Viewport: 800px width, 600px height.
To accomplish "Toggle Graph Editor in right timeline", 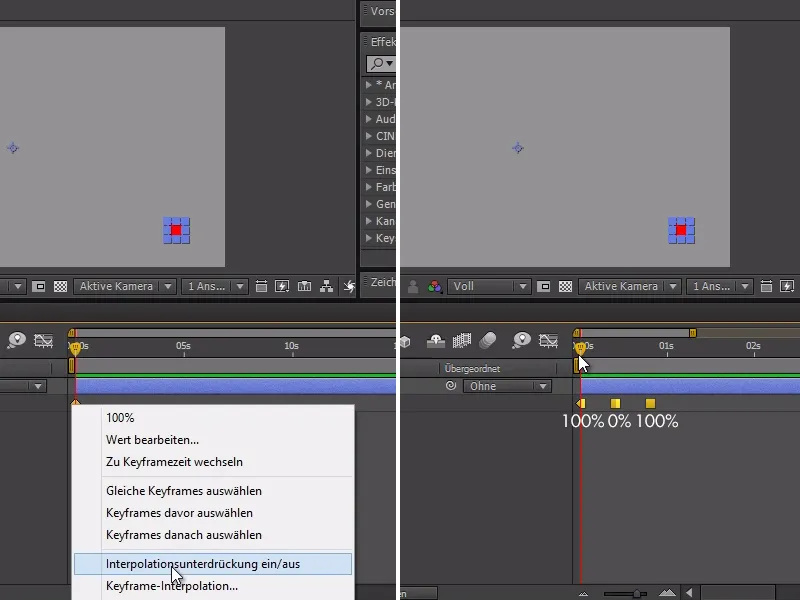I will 548,340.
